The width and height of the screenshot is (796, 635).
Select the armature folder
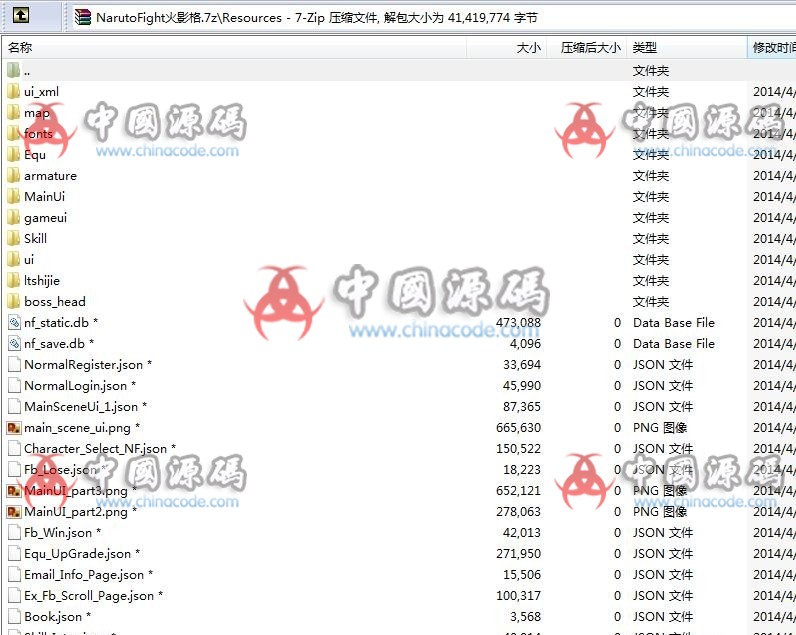pyautogui.click(x=50, y=176)
